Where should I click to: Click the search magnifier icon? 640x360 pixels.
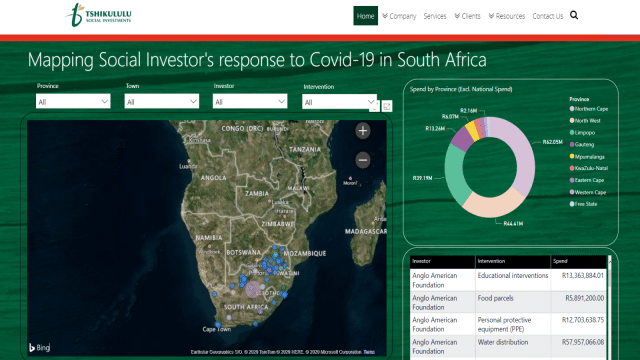[x=574, y=16]
